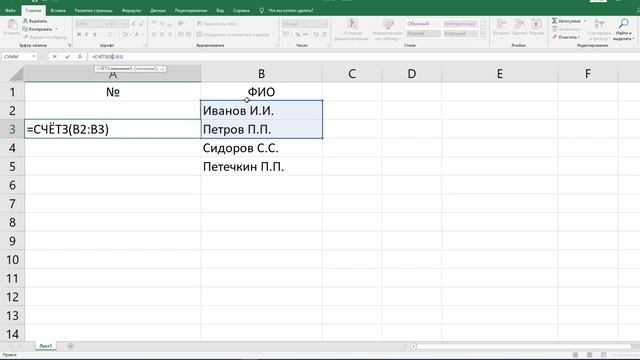Toggle Italic formatting in Font group
640x360 pixels.
pos(87,35)
